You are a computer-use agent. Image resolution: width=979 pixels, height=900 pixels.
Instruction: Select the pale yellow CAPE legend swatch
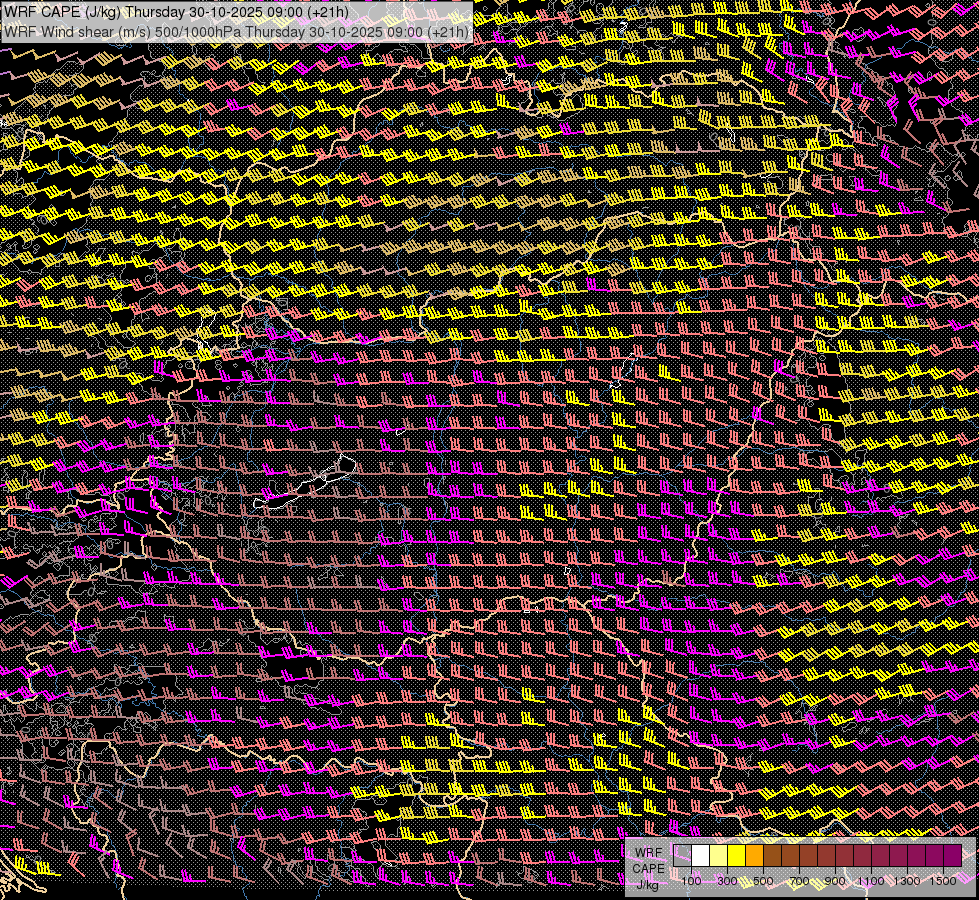point(719,855)
